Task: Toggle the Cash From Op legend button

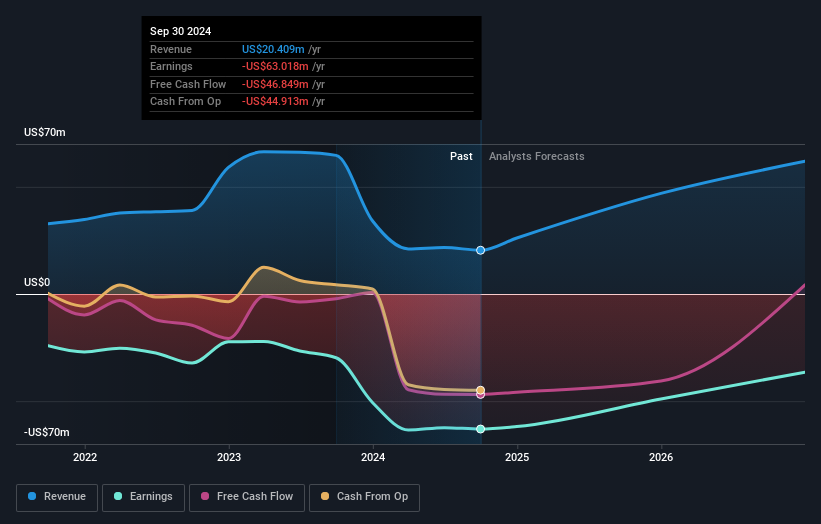Action: point(364,497)
